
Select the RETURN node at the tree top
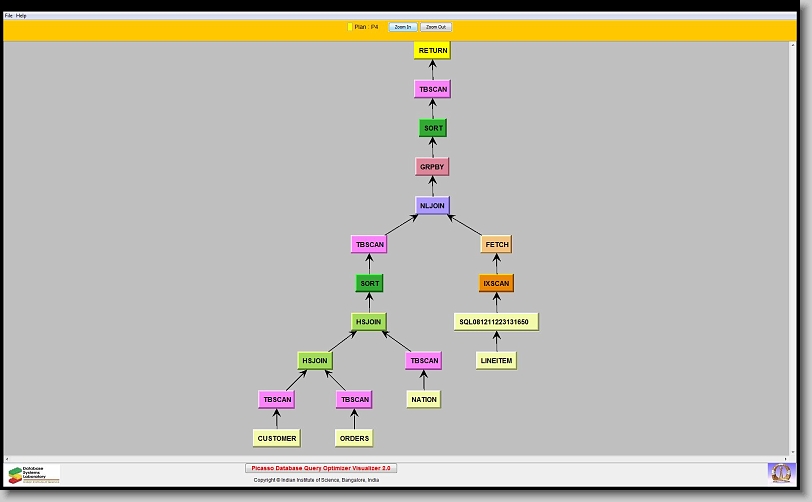point(432,50)
